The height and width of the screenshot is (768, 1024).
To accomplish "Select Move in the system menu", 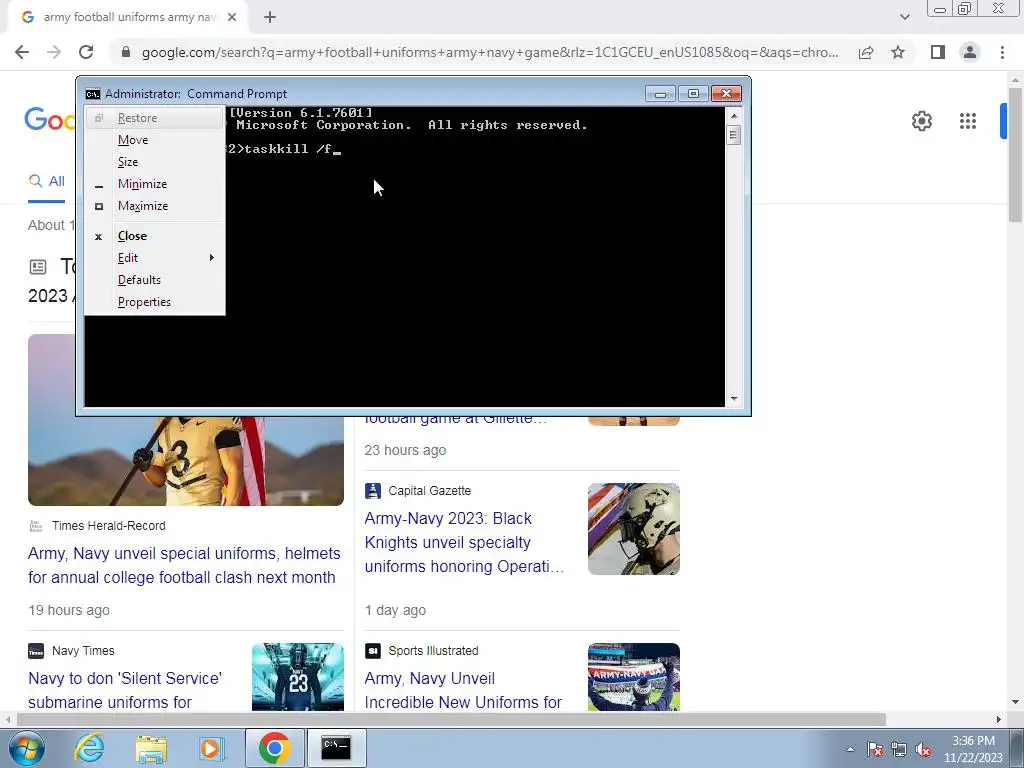I will [155, 140].
